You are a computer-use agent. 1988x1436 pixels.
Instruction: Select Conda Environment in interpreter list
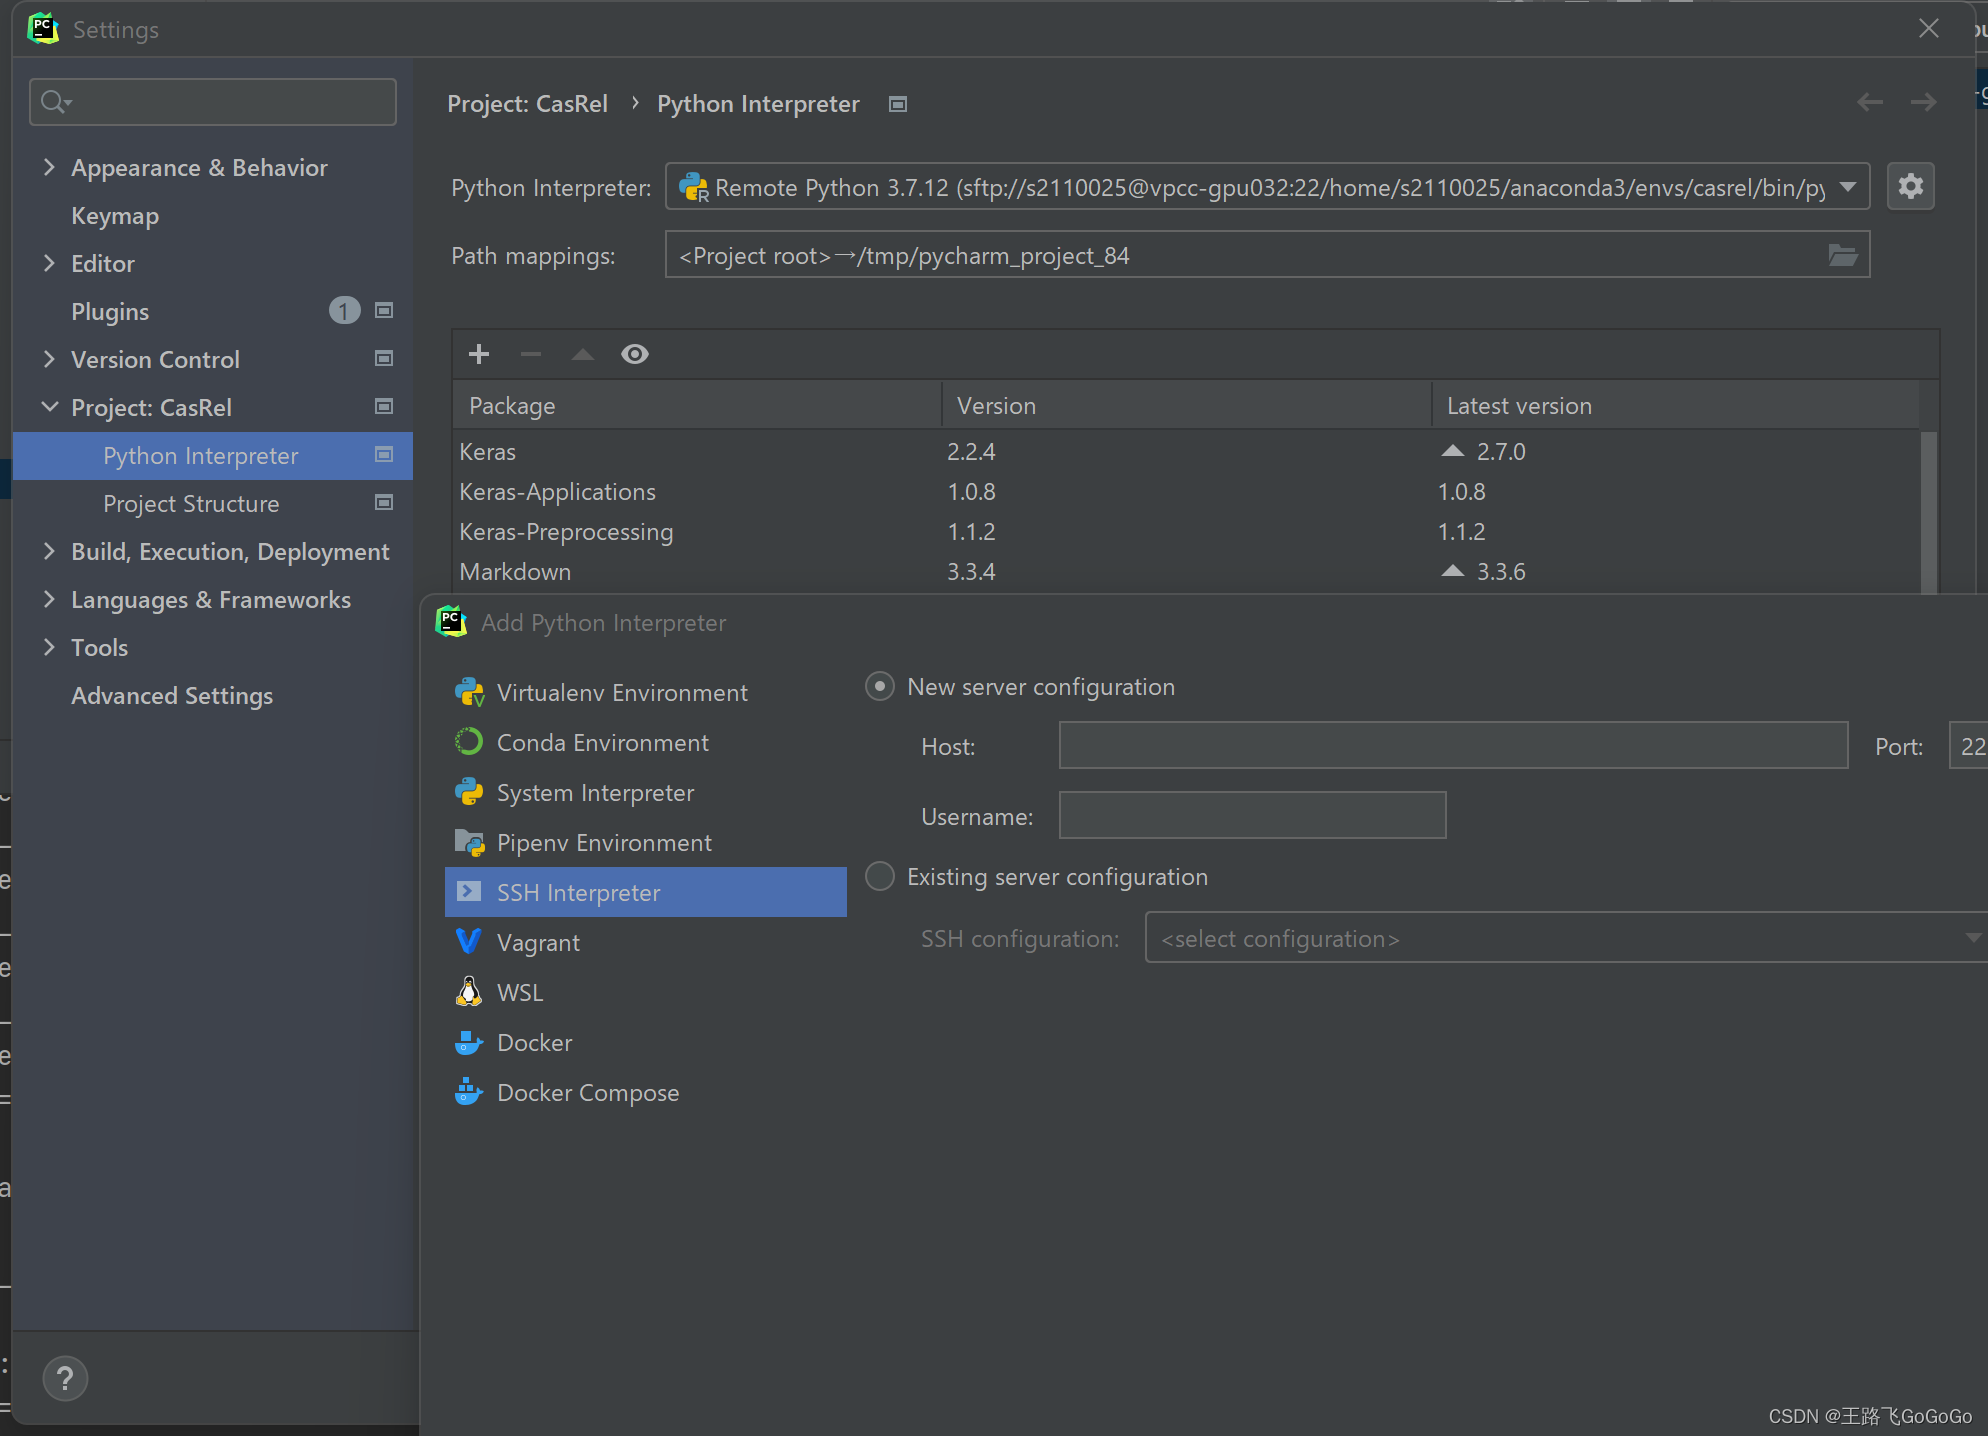[x=602, y=742]
